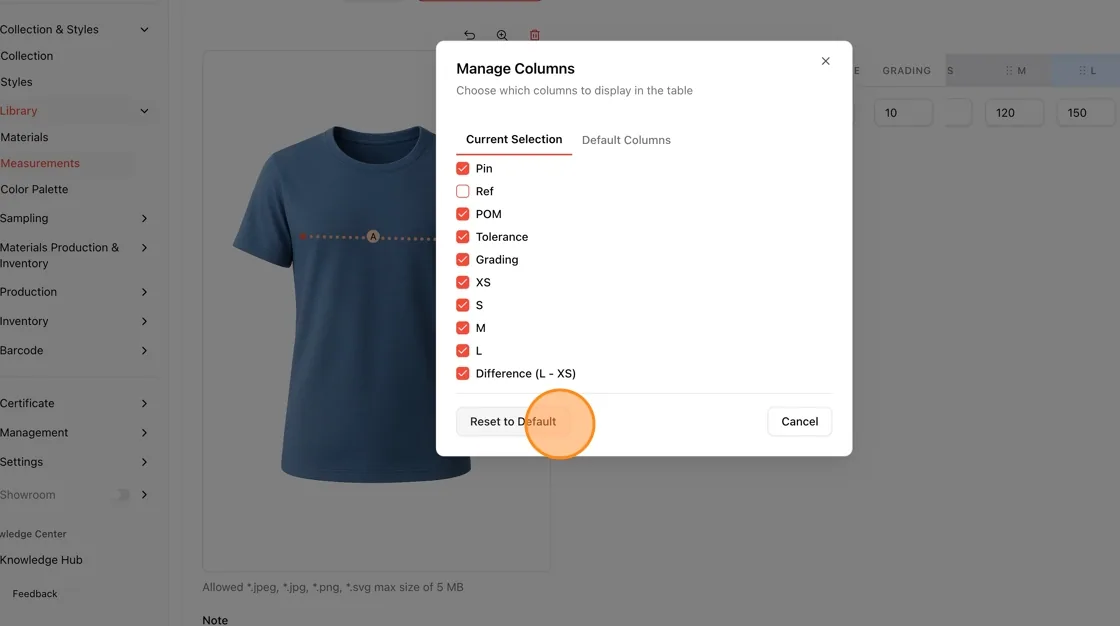Uncheck the POM column checkbox
Image resolution: width=1120 pixels, height=626 pixels.
click(x=463, y=214)
